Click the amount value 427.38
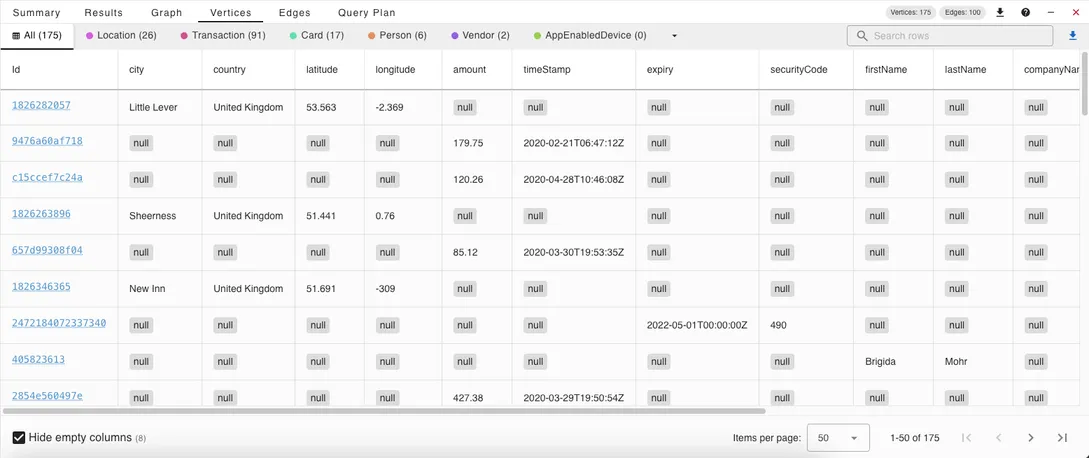This screenshot has width=1089, height=458. 468,398
